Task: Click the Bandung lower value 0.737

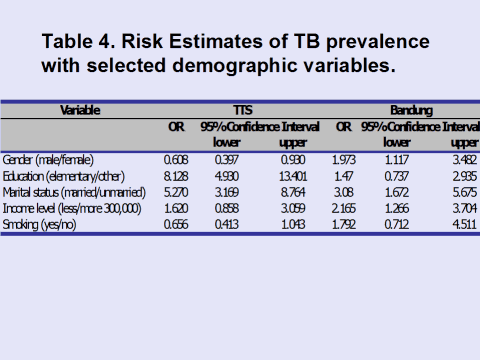Action: [x=397, y=176]
